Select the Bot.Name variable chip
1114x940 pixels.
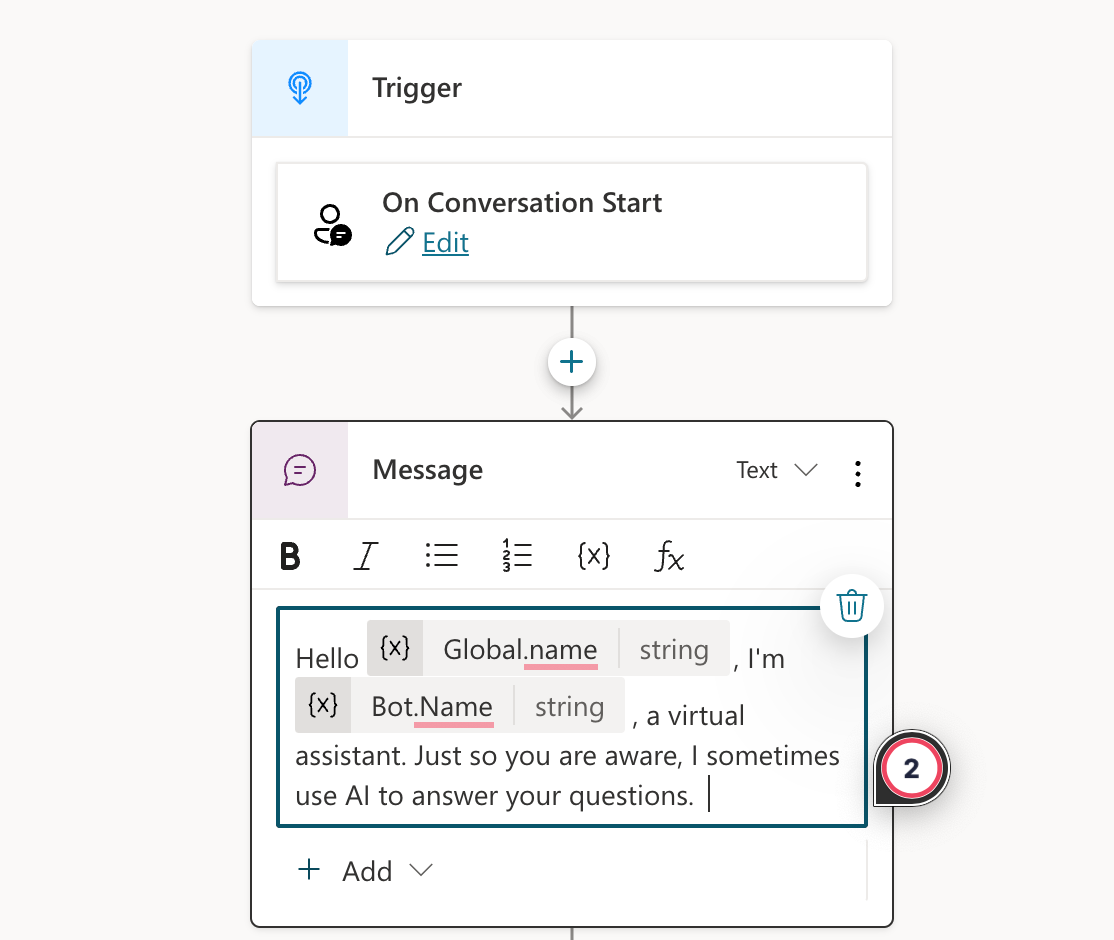click(x=432, y=707)
